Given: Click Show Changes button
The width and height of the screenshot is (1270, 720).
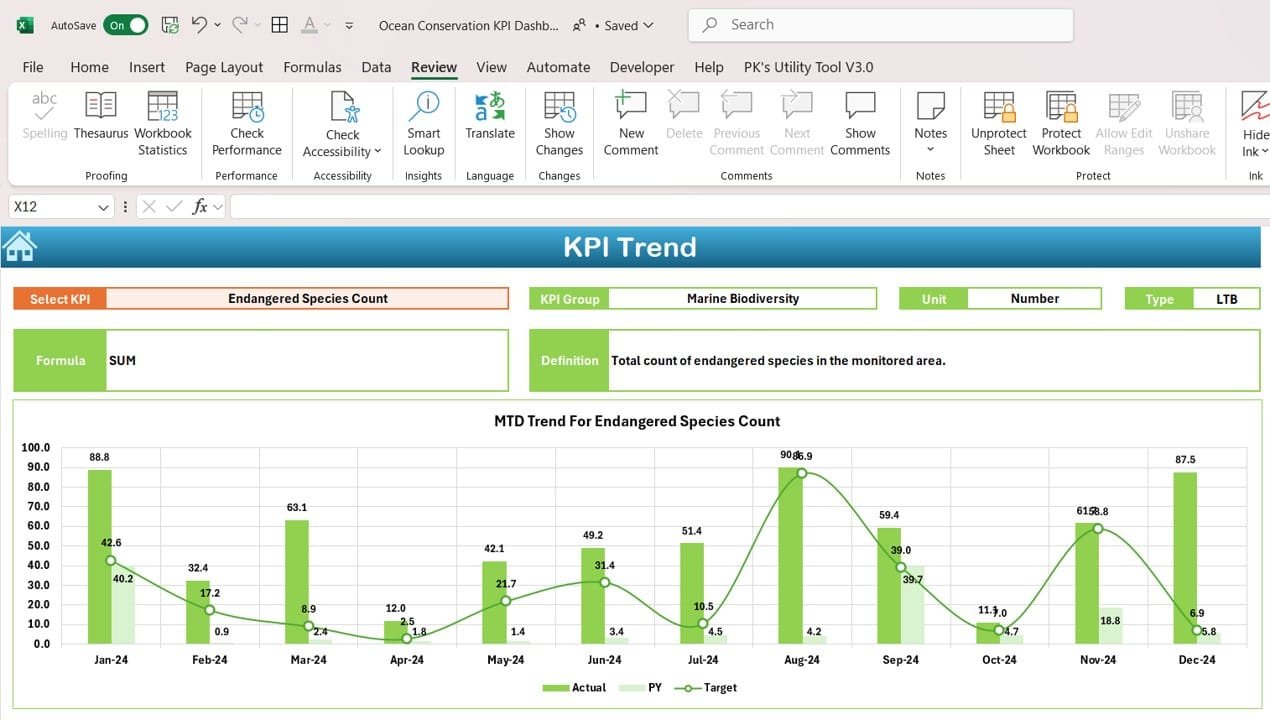Looking at the screenshot, I should (x=559, y=123).
